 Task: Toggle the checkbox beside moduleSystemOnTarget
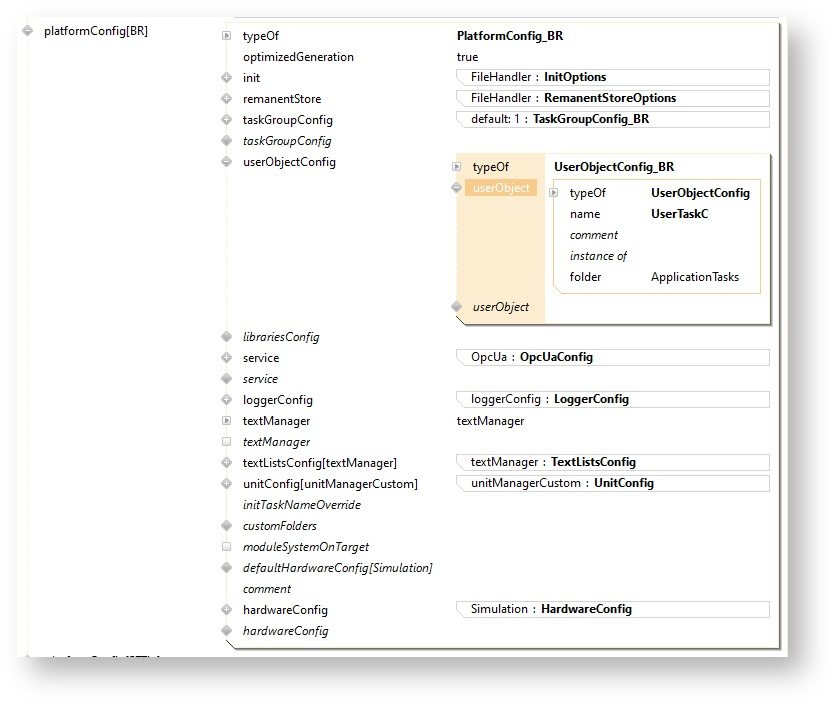(x=227, y=547)
